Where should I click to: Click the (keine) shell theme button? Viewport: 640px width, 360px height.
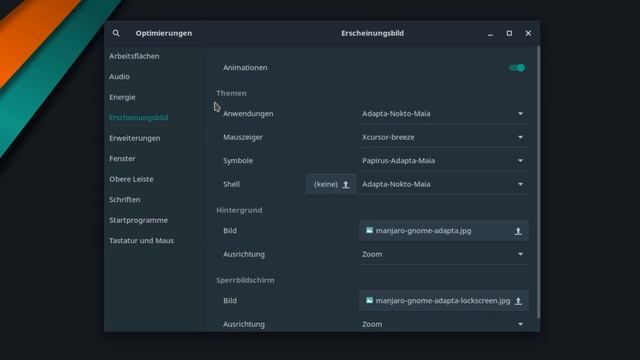pos(331,184)
